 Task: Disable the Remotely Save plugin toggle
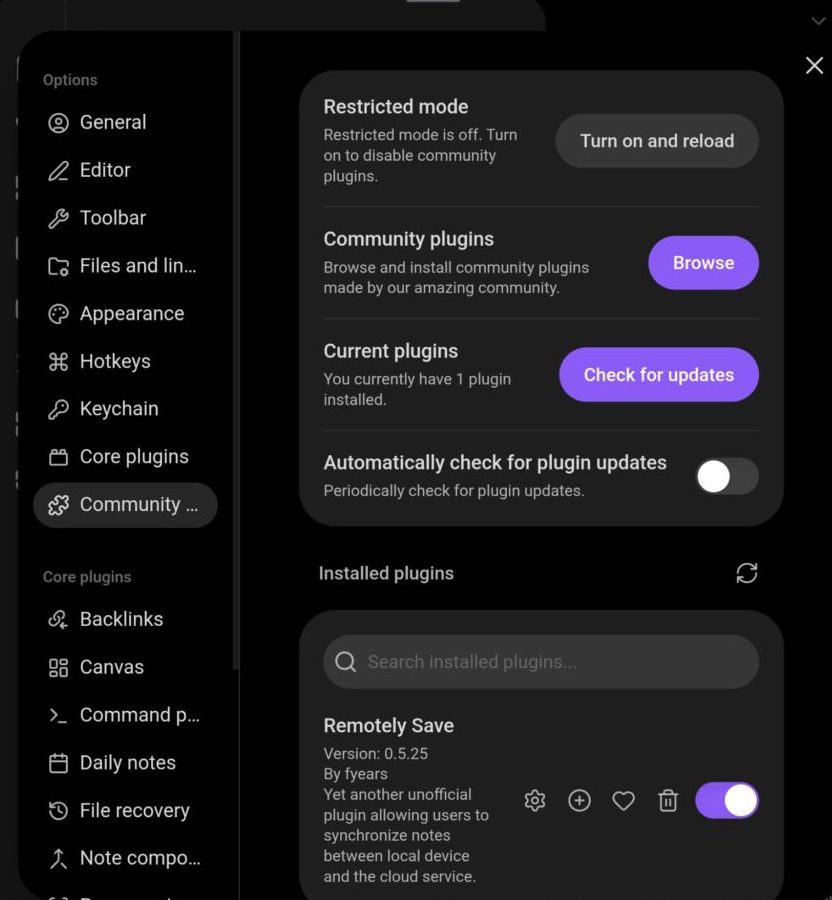coord(727,800)
